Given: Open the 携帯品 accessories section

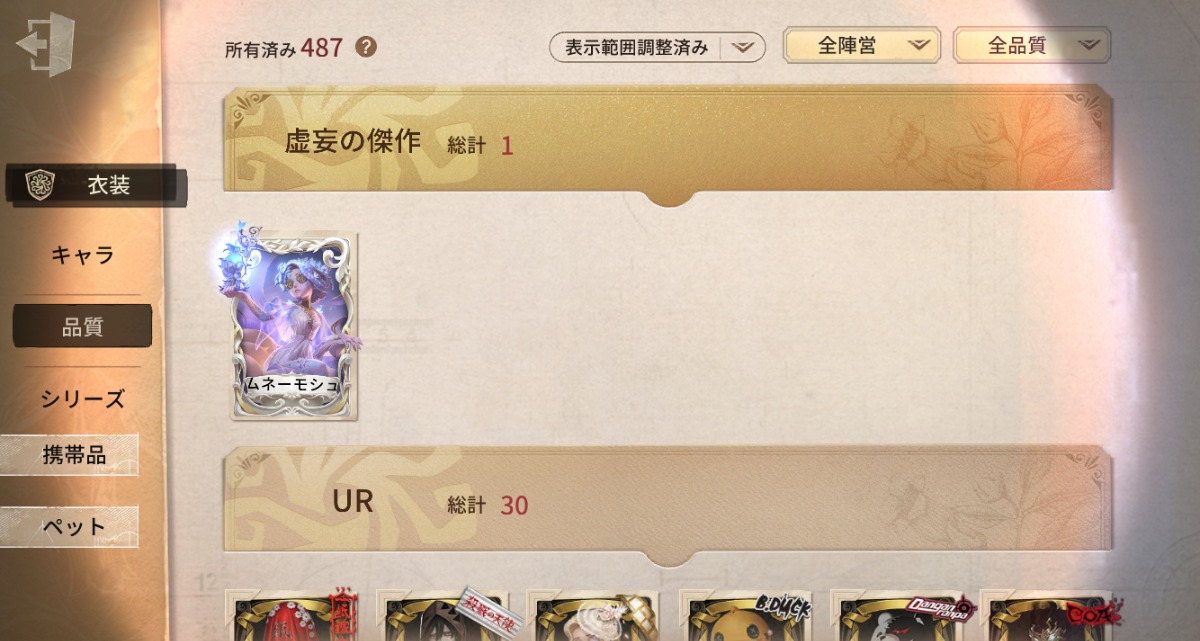Looking at the screenshot, I should pos(72,456).
